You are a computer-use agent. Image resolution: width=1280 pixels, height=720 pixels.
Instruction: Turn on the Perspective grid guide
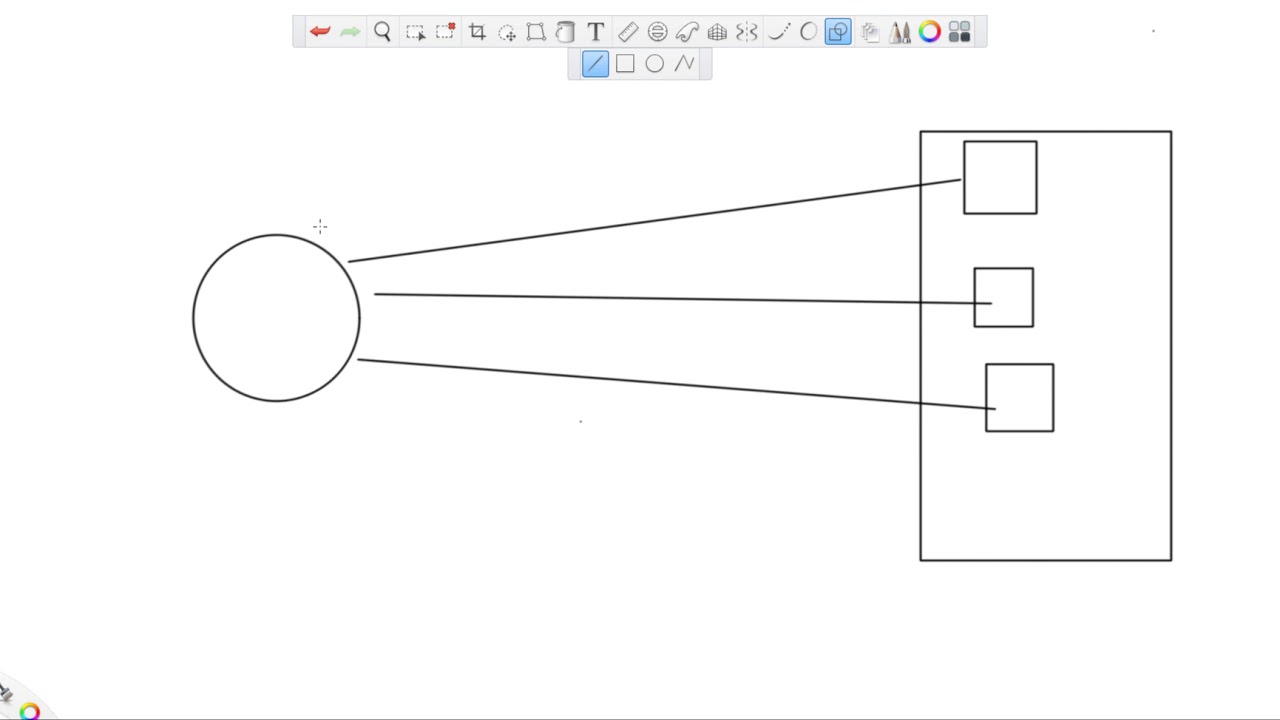[717, 32]
